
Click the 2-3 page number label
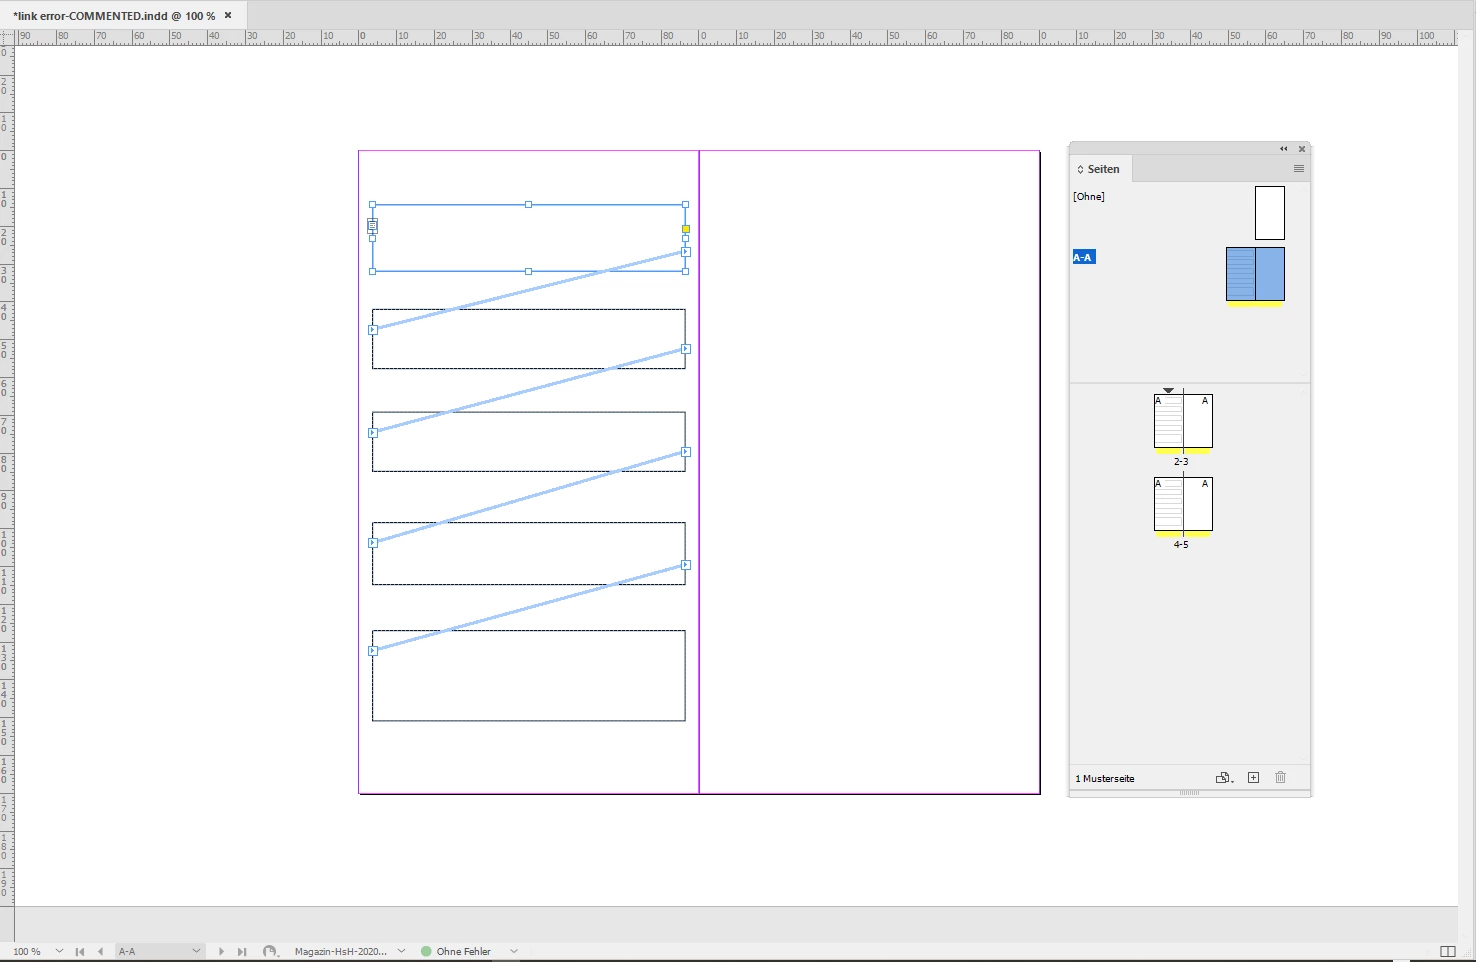(1181, 462)
